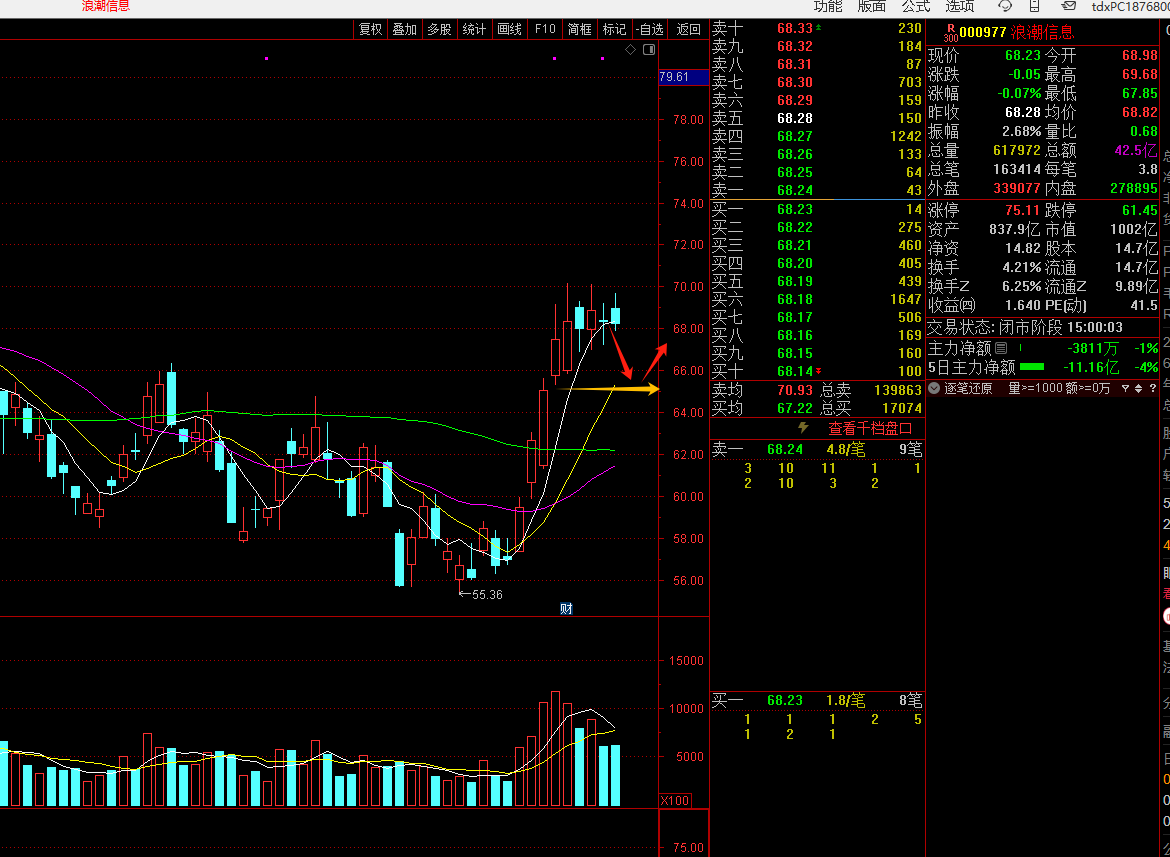This screenshot has width=1170, height=857.
Task: Click the up-down sort arrows in 逐笔还原 bar
Action: pyautogui.click(x=1139, y=388)
